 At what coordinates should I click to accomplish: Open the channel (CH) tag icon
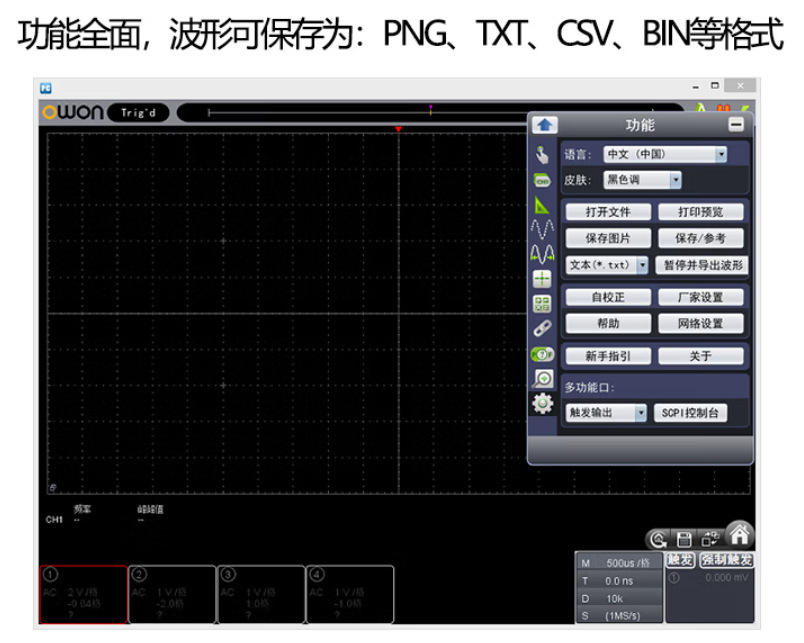[542, 180]
